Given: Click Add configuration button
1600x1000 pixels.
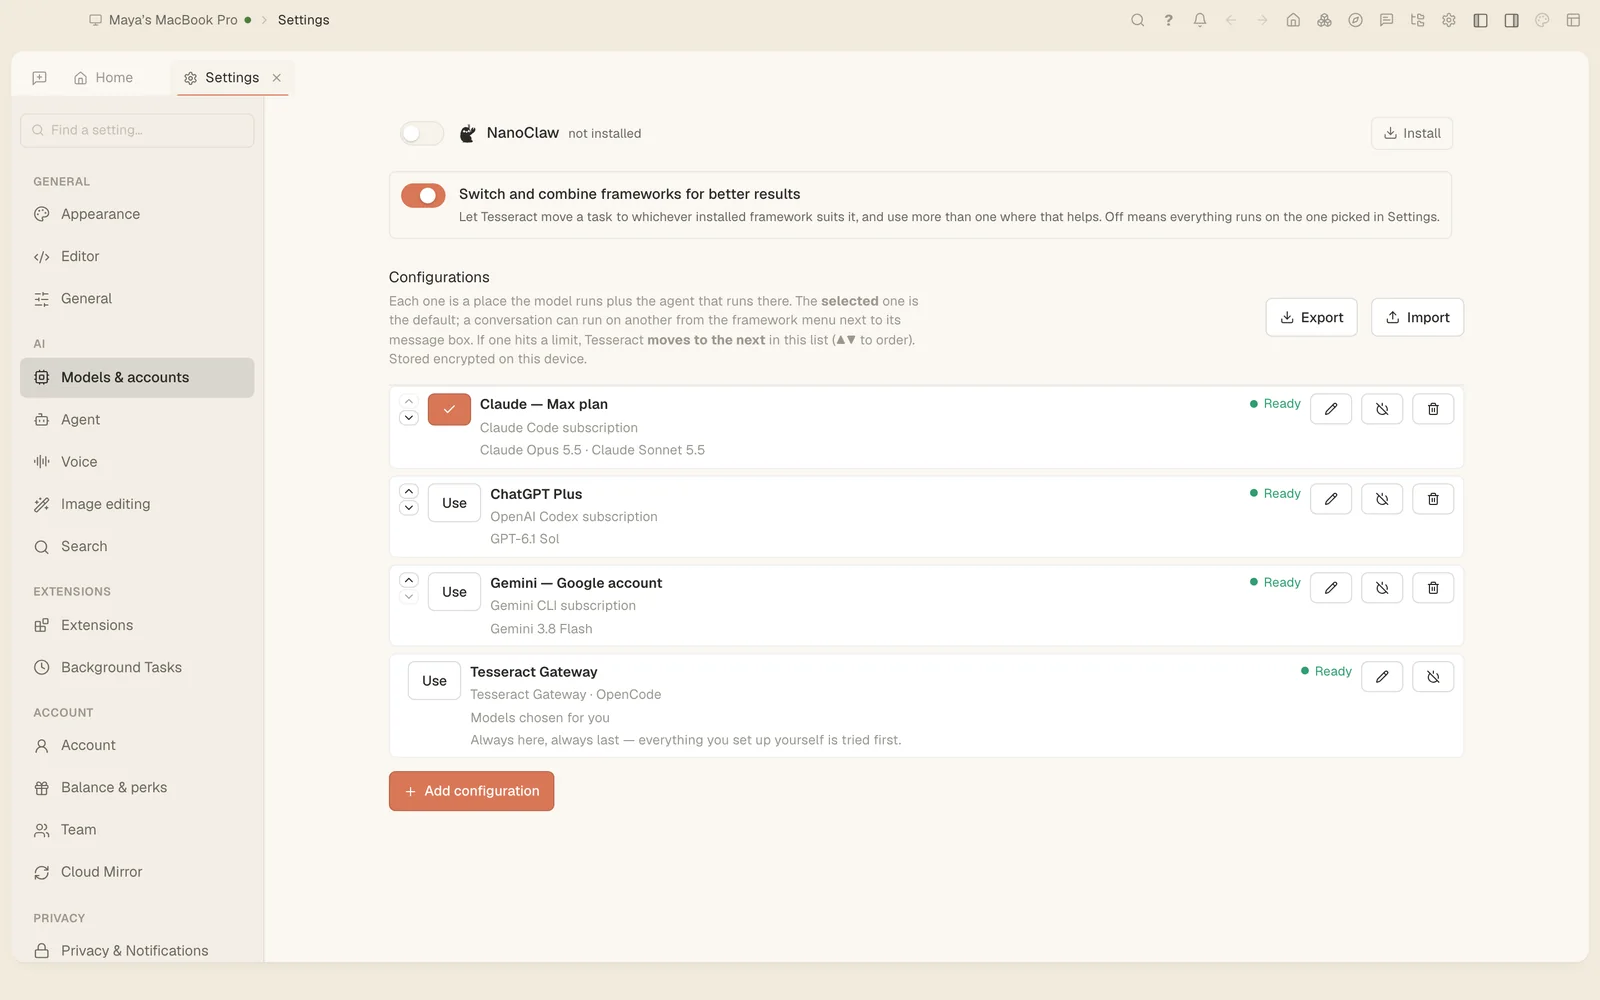Looking at the screenshot, I should pyautogui.click(x=471, y=791).
